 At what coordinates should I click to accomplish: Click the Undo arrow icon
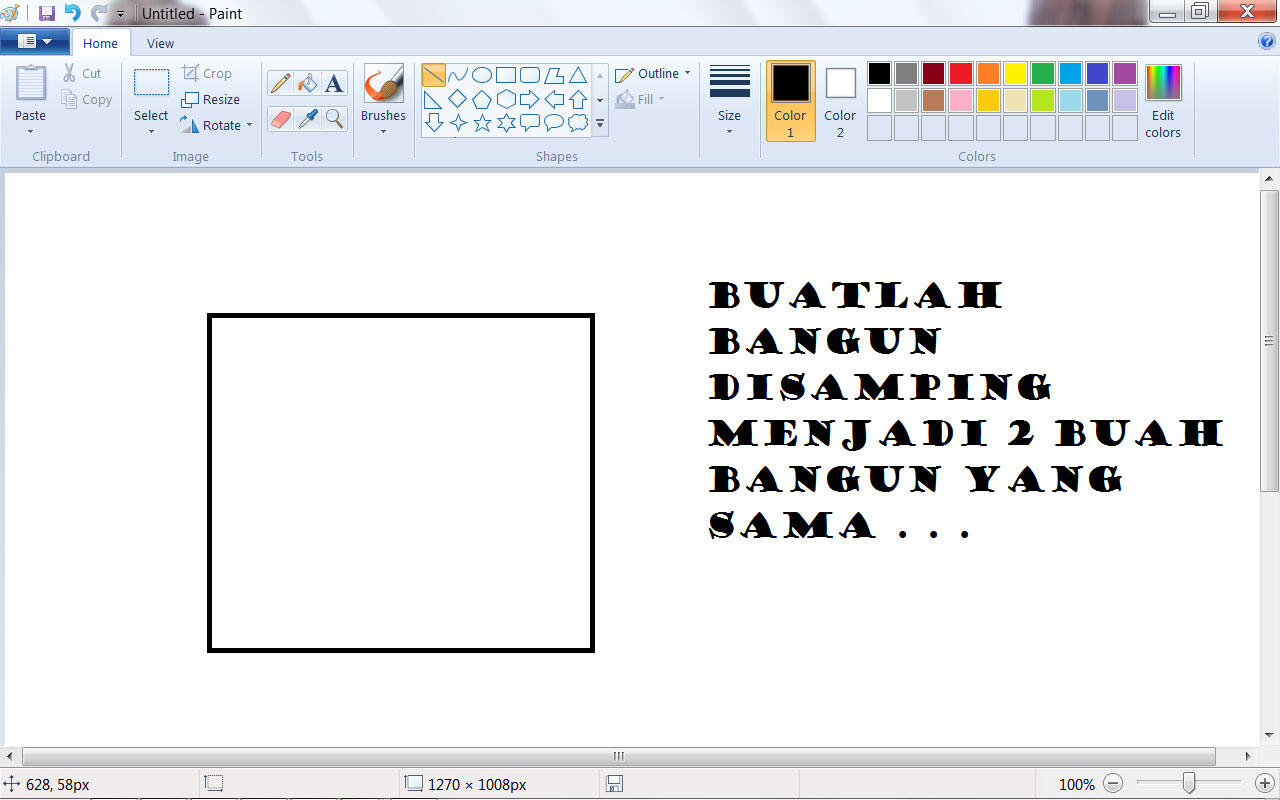(x=72, y=13)
